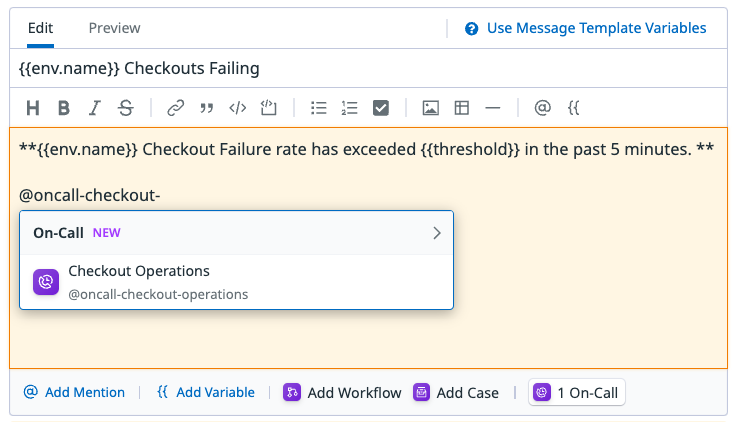Insert a block quote

pos(207,108)
